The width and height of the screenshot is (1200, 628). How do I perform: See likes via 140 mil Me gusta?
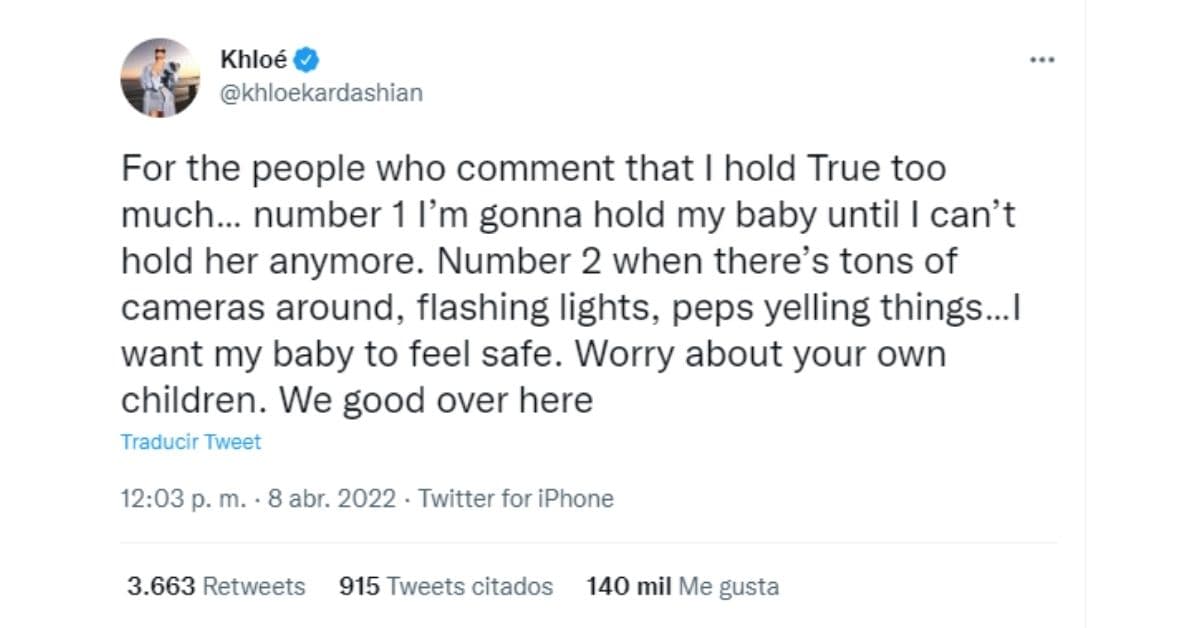[682, 587]
